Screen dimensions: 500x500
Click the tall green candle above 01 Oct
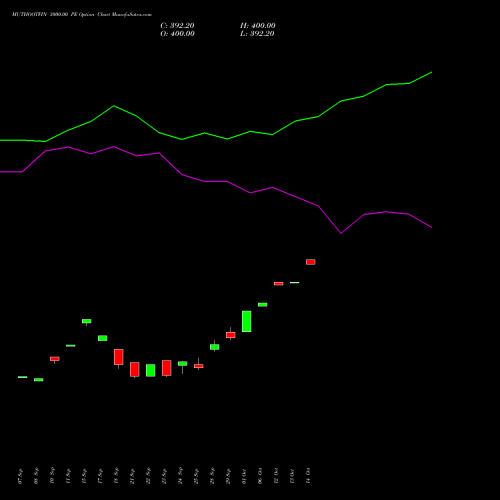(x=247, y=321)
